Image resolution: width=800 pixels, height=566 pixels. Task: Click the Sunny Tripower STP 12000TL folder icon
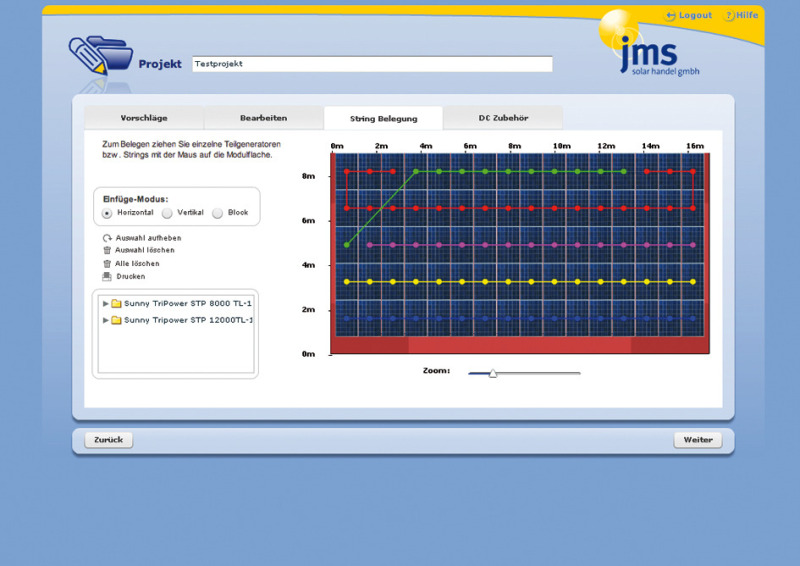click(116, 320)
